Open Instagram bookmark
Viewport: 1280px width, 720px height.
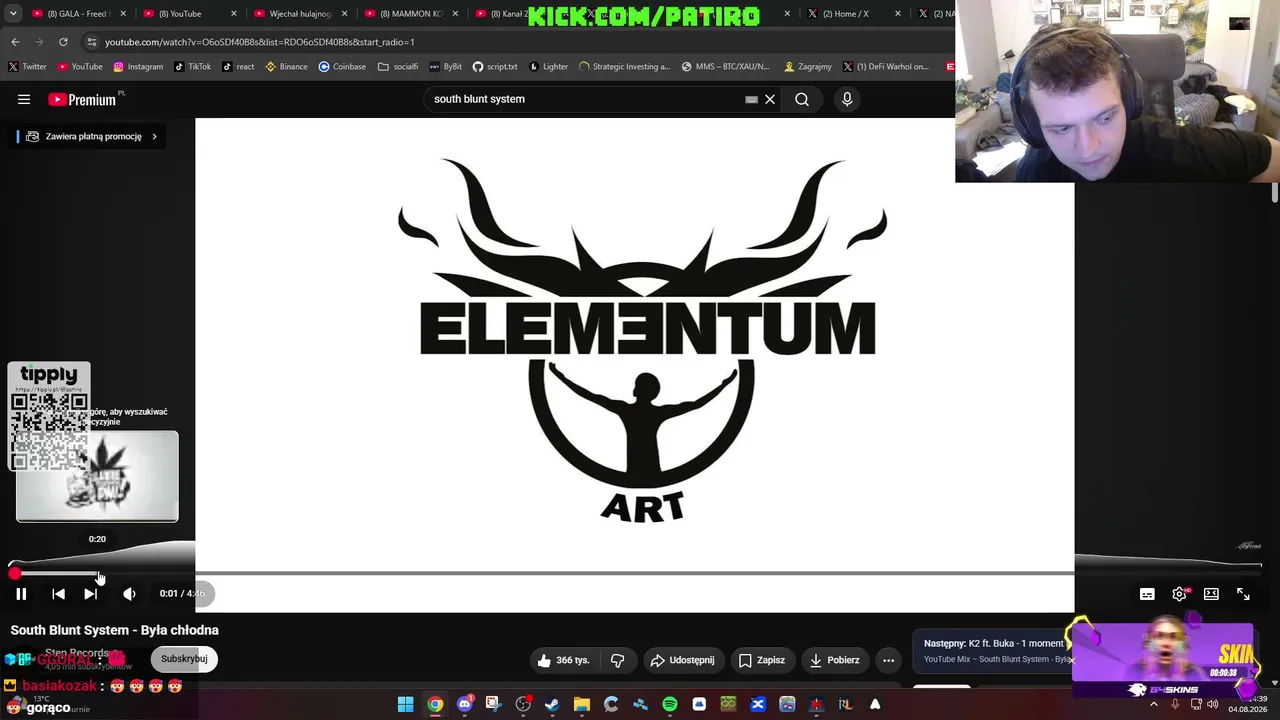coord(138,67)
